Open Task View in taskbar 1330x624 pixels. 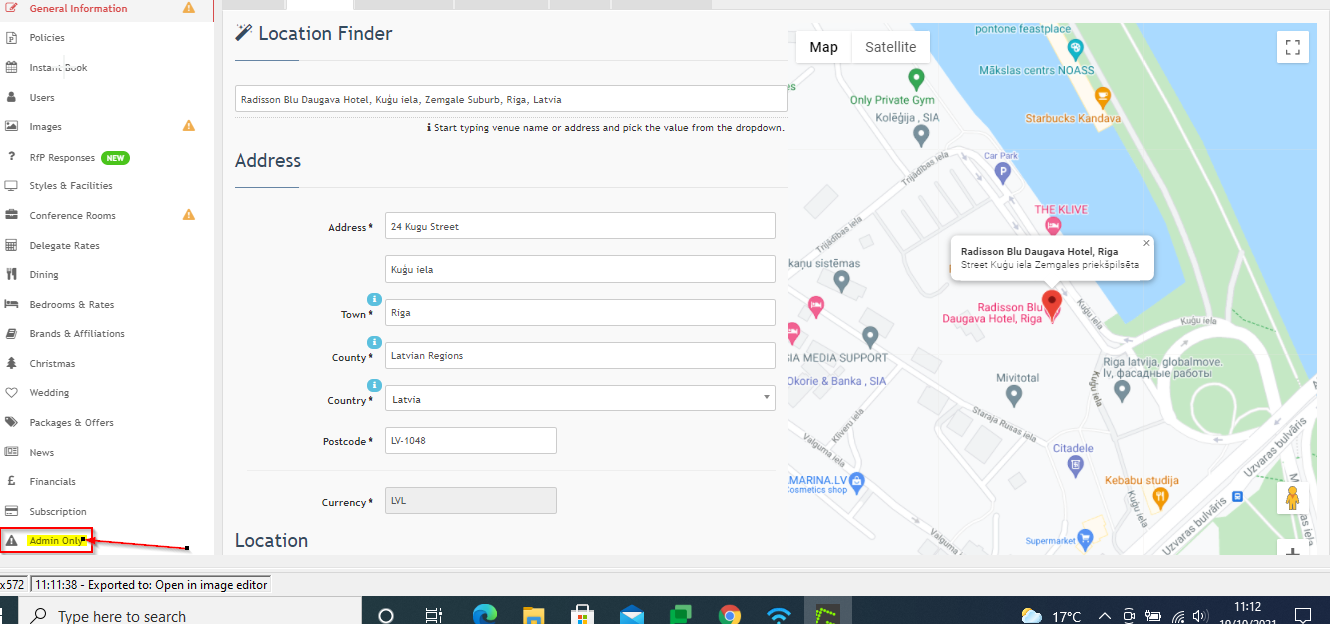[x=434, y=614]
